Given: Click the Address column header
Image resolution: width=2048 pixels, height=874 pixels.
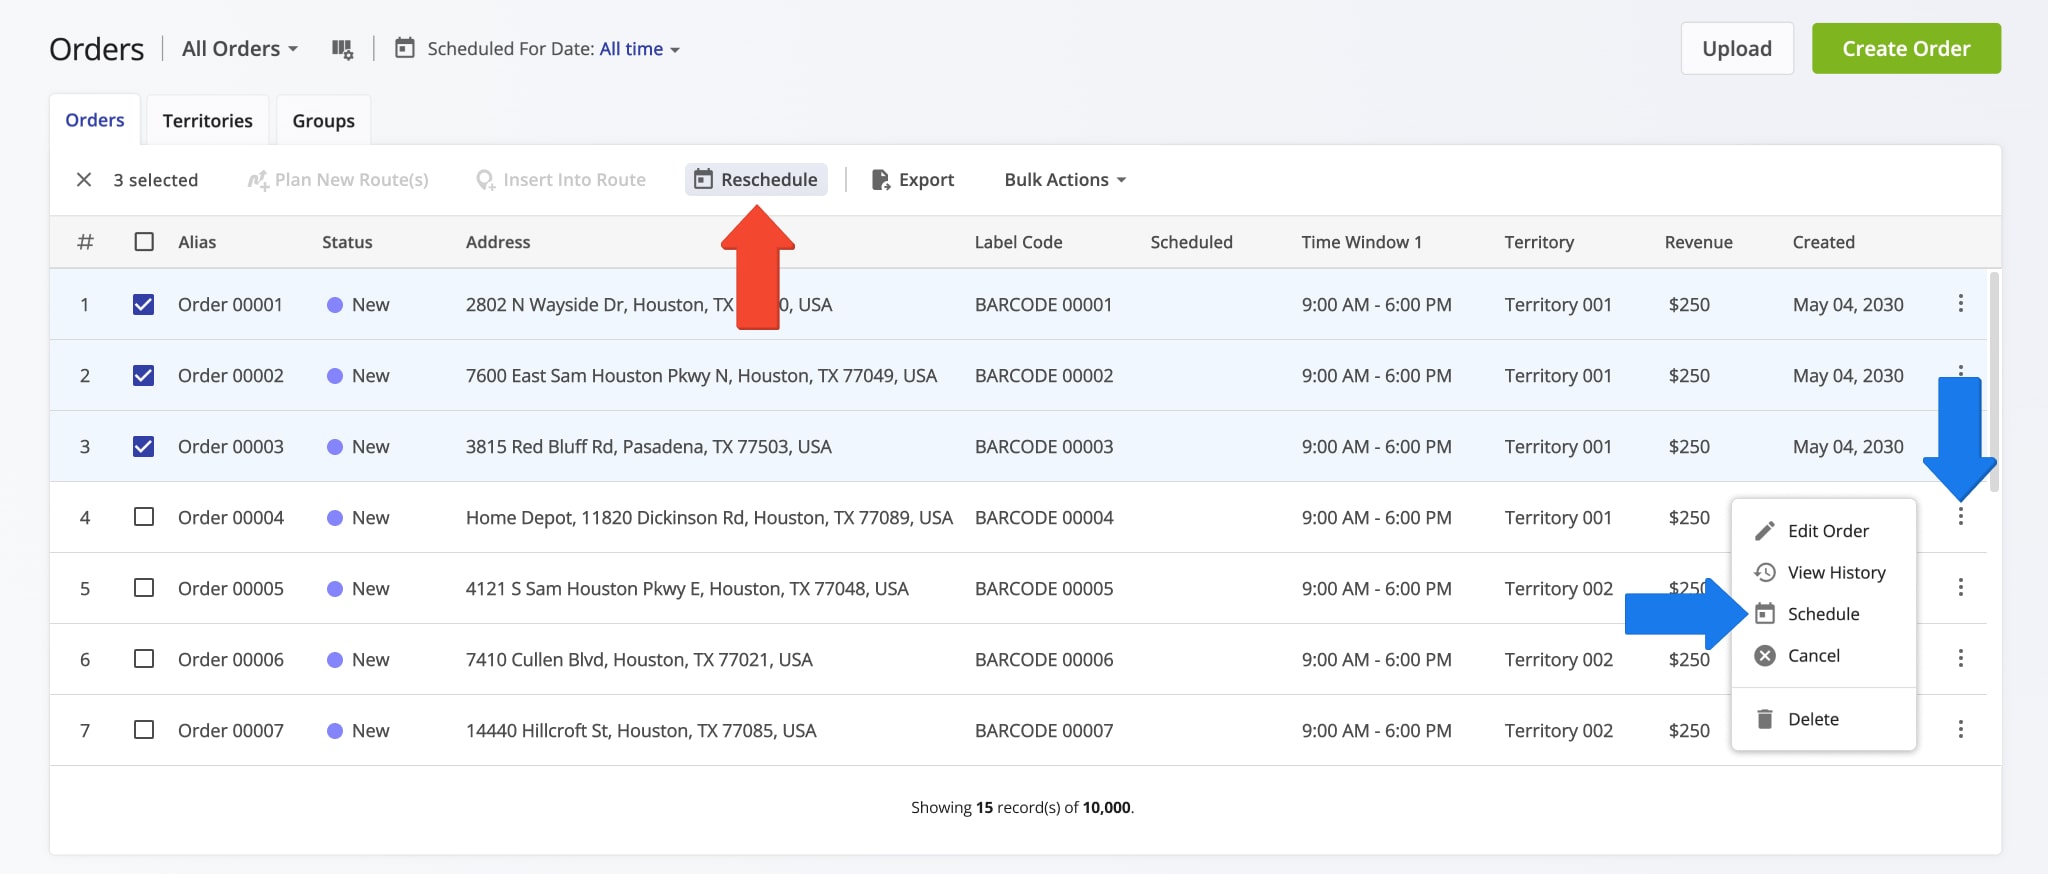Looking at the screenshot, I should [498, 242].
